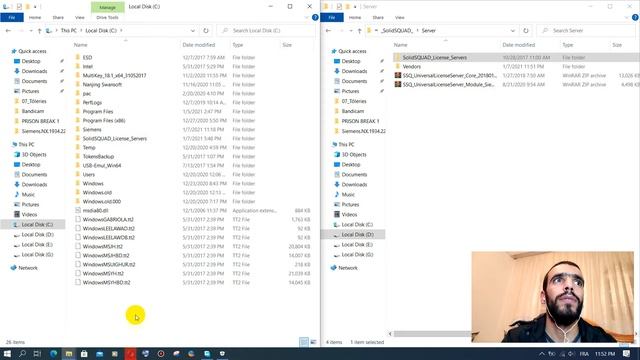
Task: Click _SolidSQUAD_ in the Server address bar
Action: [397, 31]
